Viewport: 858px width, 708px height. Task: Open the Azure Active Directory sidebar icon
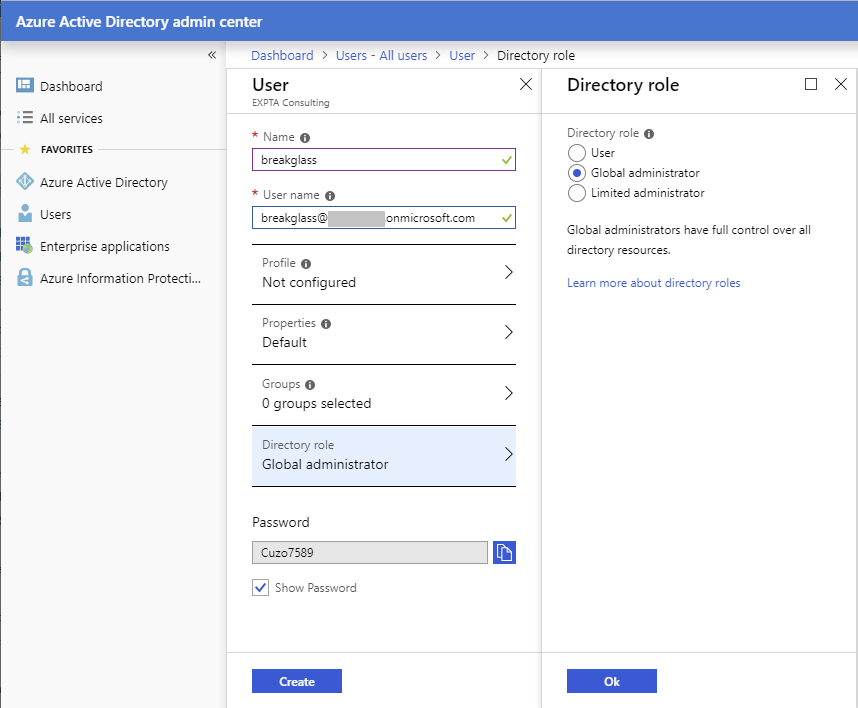pos(22,182)
